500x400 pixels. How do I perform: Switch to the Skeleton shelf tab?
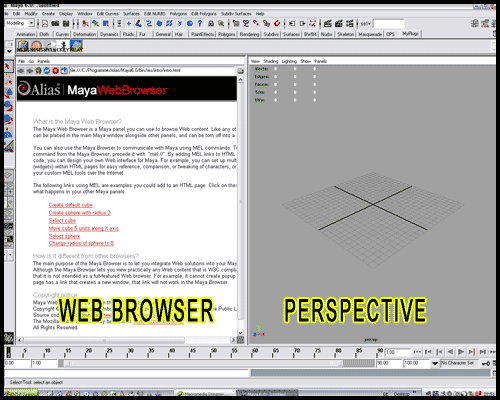click(x=346, y=34)
